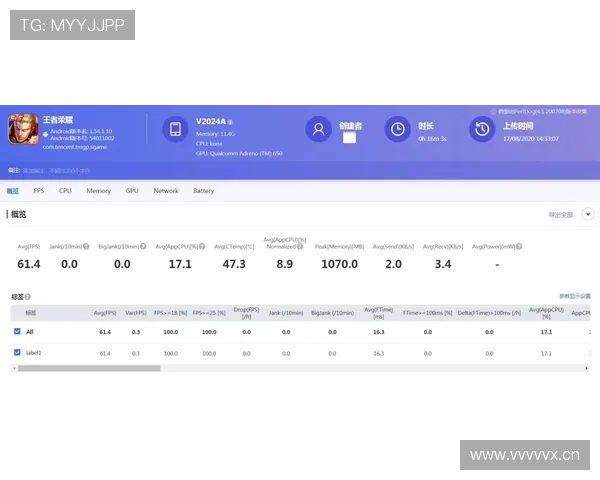Switch to the FPS tab
Image resolution: width=600 pixels, height=480 pixels.
(39, 191)
